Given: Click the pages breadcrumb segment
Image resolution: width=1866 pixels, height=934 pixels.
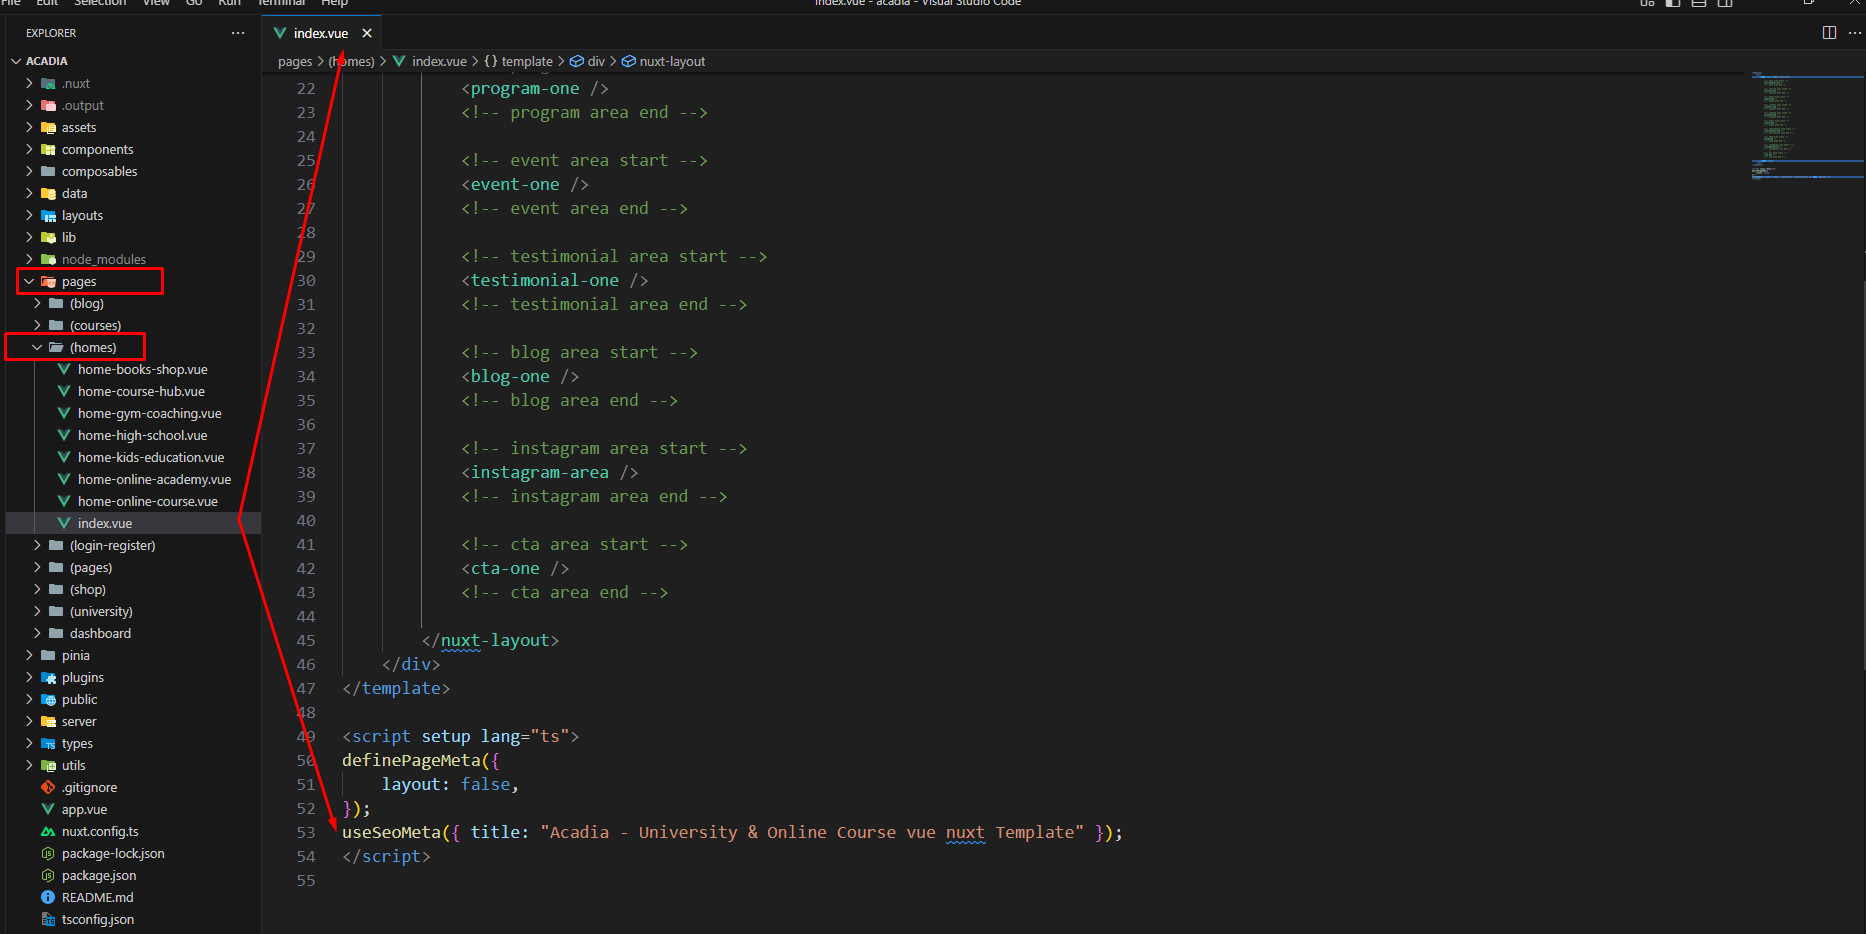Looking at the screenshot, I should pyautogui.click(x=295, y=61).
